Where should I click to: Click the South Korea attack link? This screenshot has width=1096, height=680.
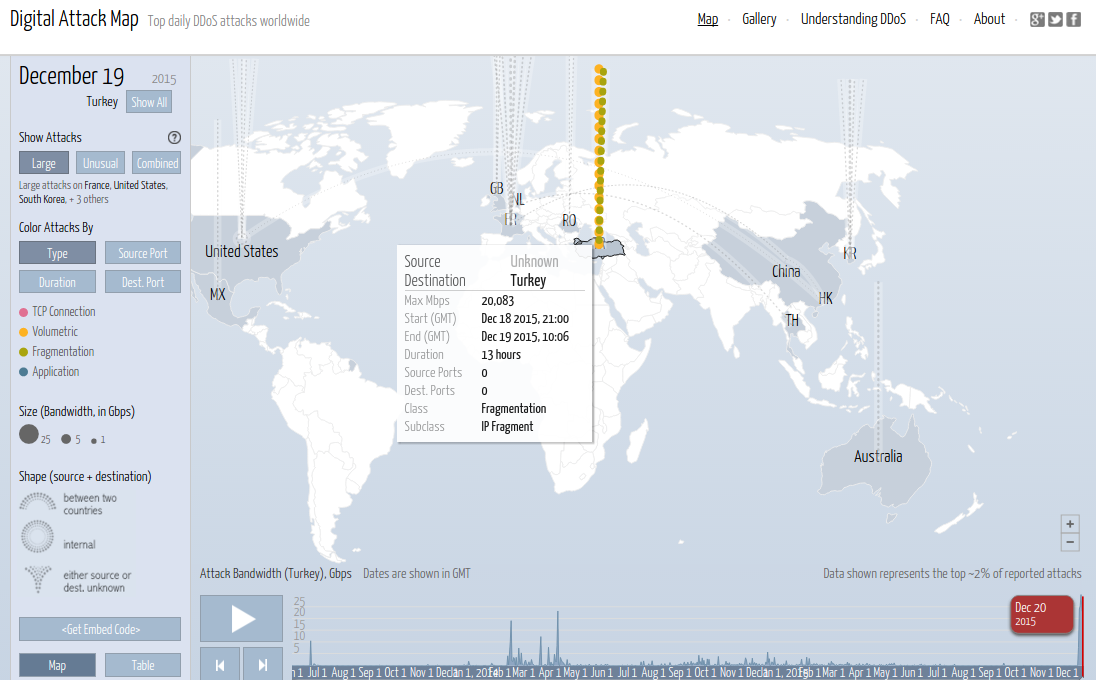[41, 199]
